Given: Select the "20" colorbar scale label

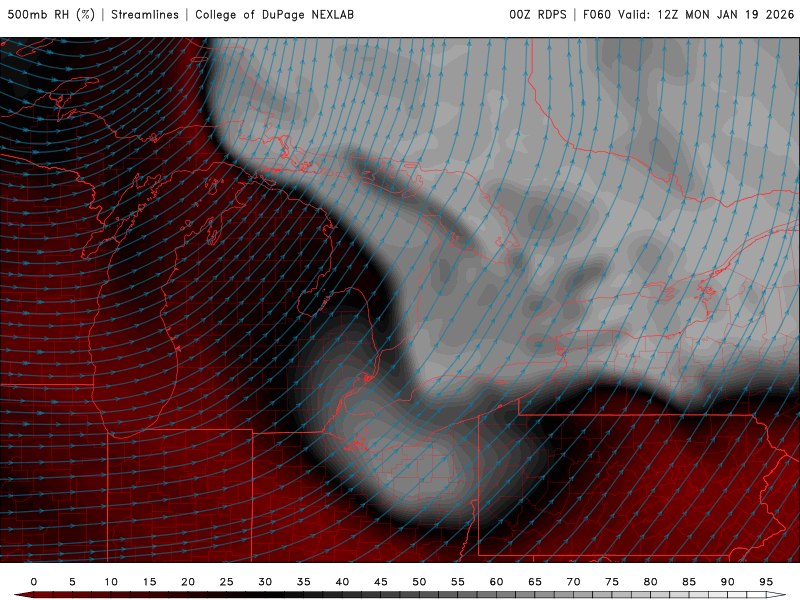Looking at the screenshot, I should coord(188,582).
